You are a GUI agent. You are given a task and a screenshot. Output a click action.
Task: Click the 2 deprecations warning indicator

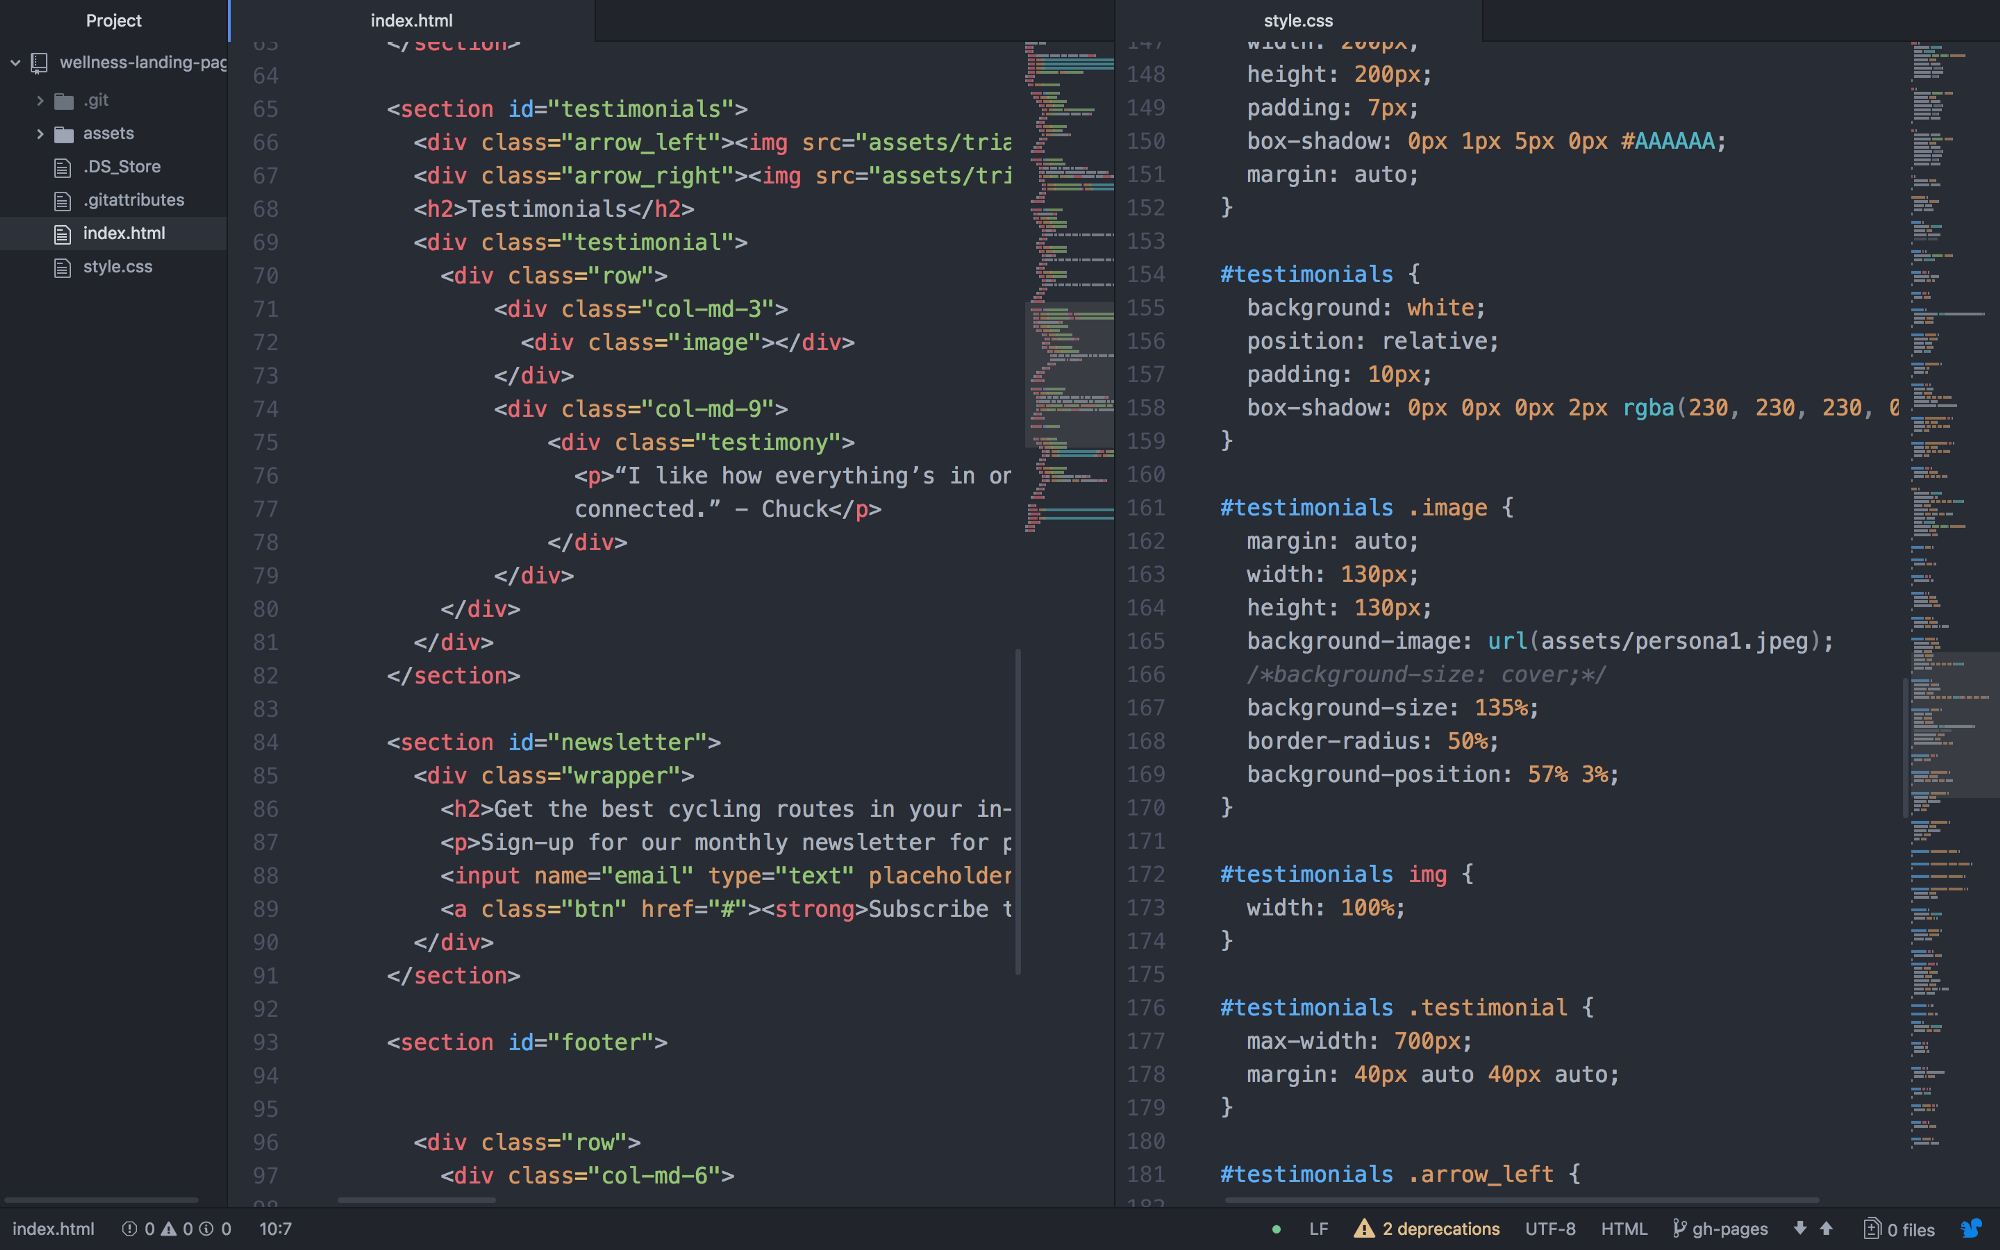click(1428, 1229)
